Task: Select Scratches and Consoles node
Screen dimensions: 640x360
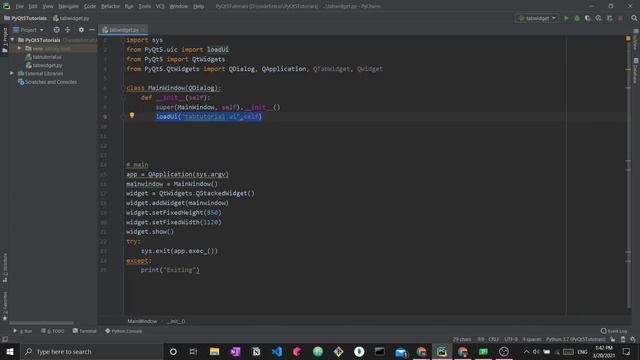Action: tap(47, 82)
